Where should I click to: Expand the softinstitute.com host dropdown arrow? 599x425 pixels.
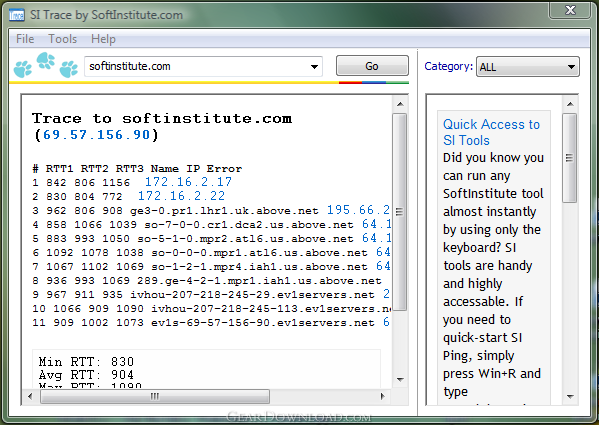click(314, 67)
